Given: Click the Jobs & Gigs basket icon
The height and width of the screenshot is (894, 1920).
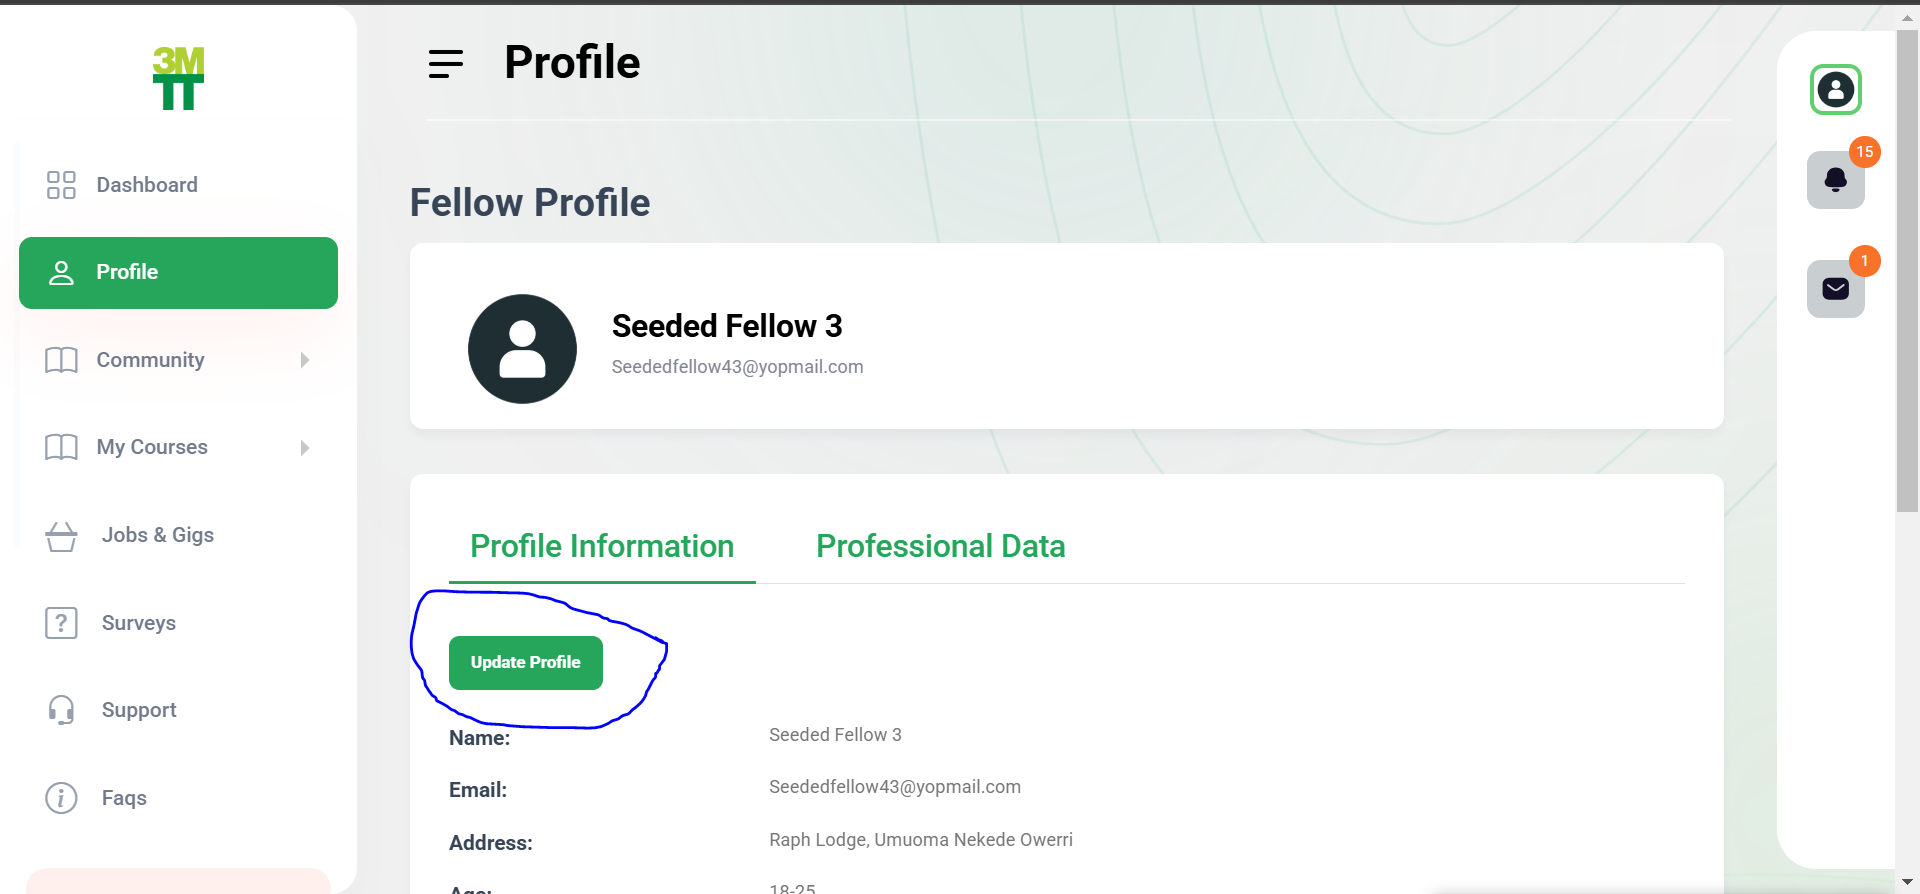Looking at the screenshot, I should (x=61, y=536).
